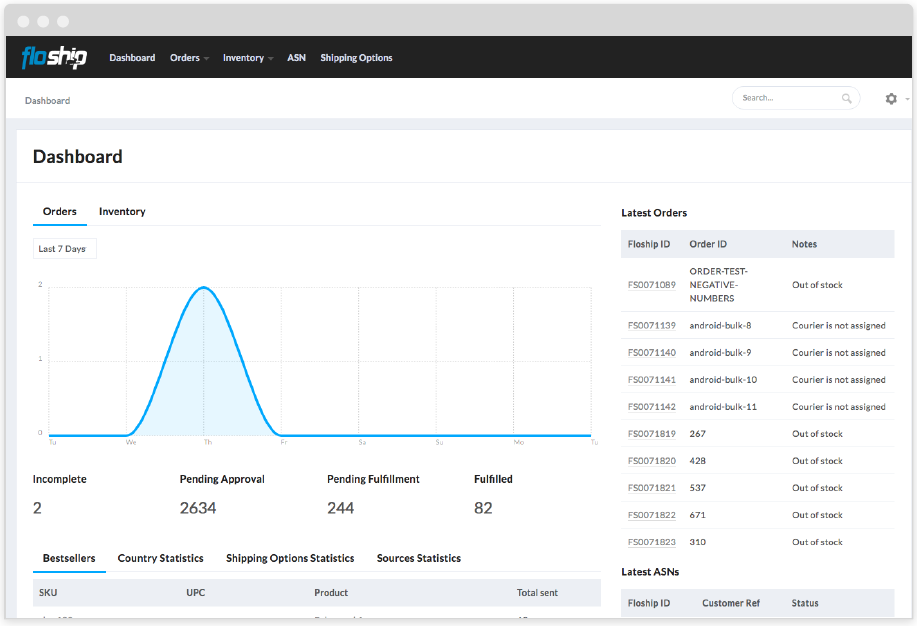Click the android-bulk-8 order row link
The width and height of the screenshot is (917, 626).
click(x=718, y=325)
